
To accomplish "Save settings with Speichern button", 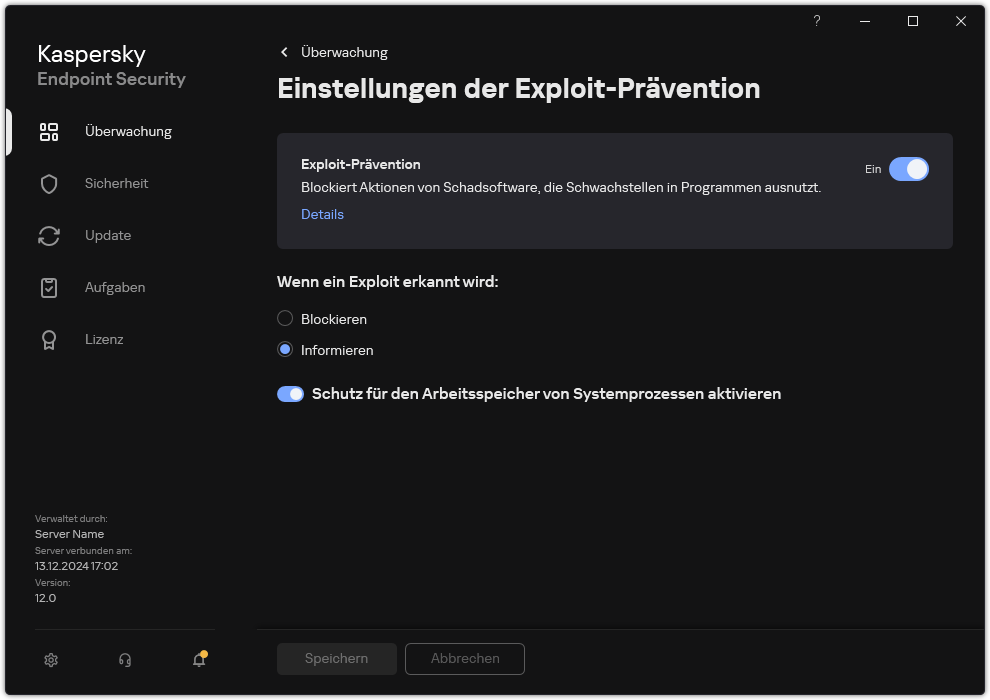I will pos(336,658).
